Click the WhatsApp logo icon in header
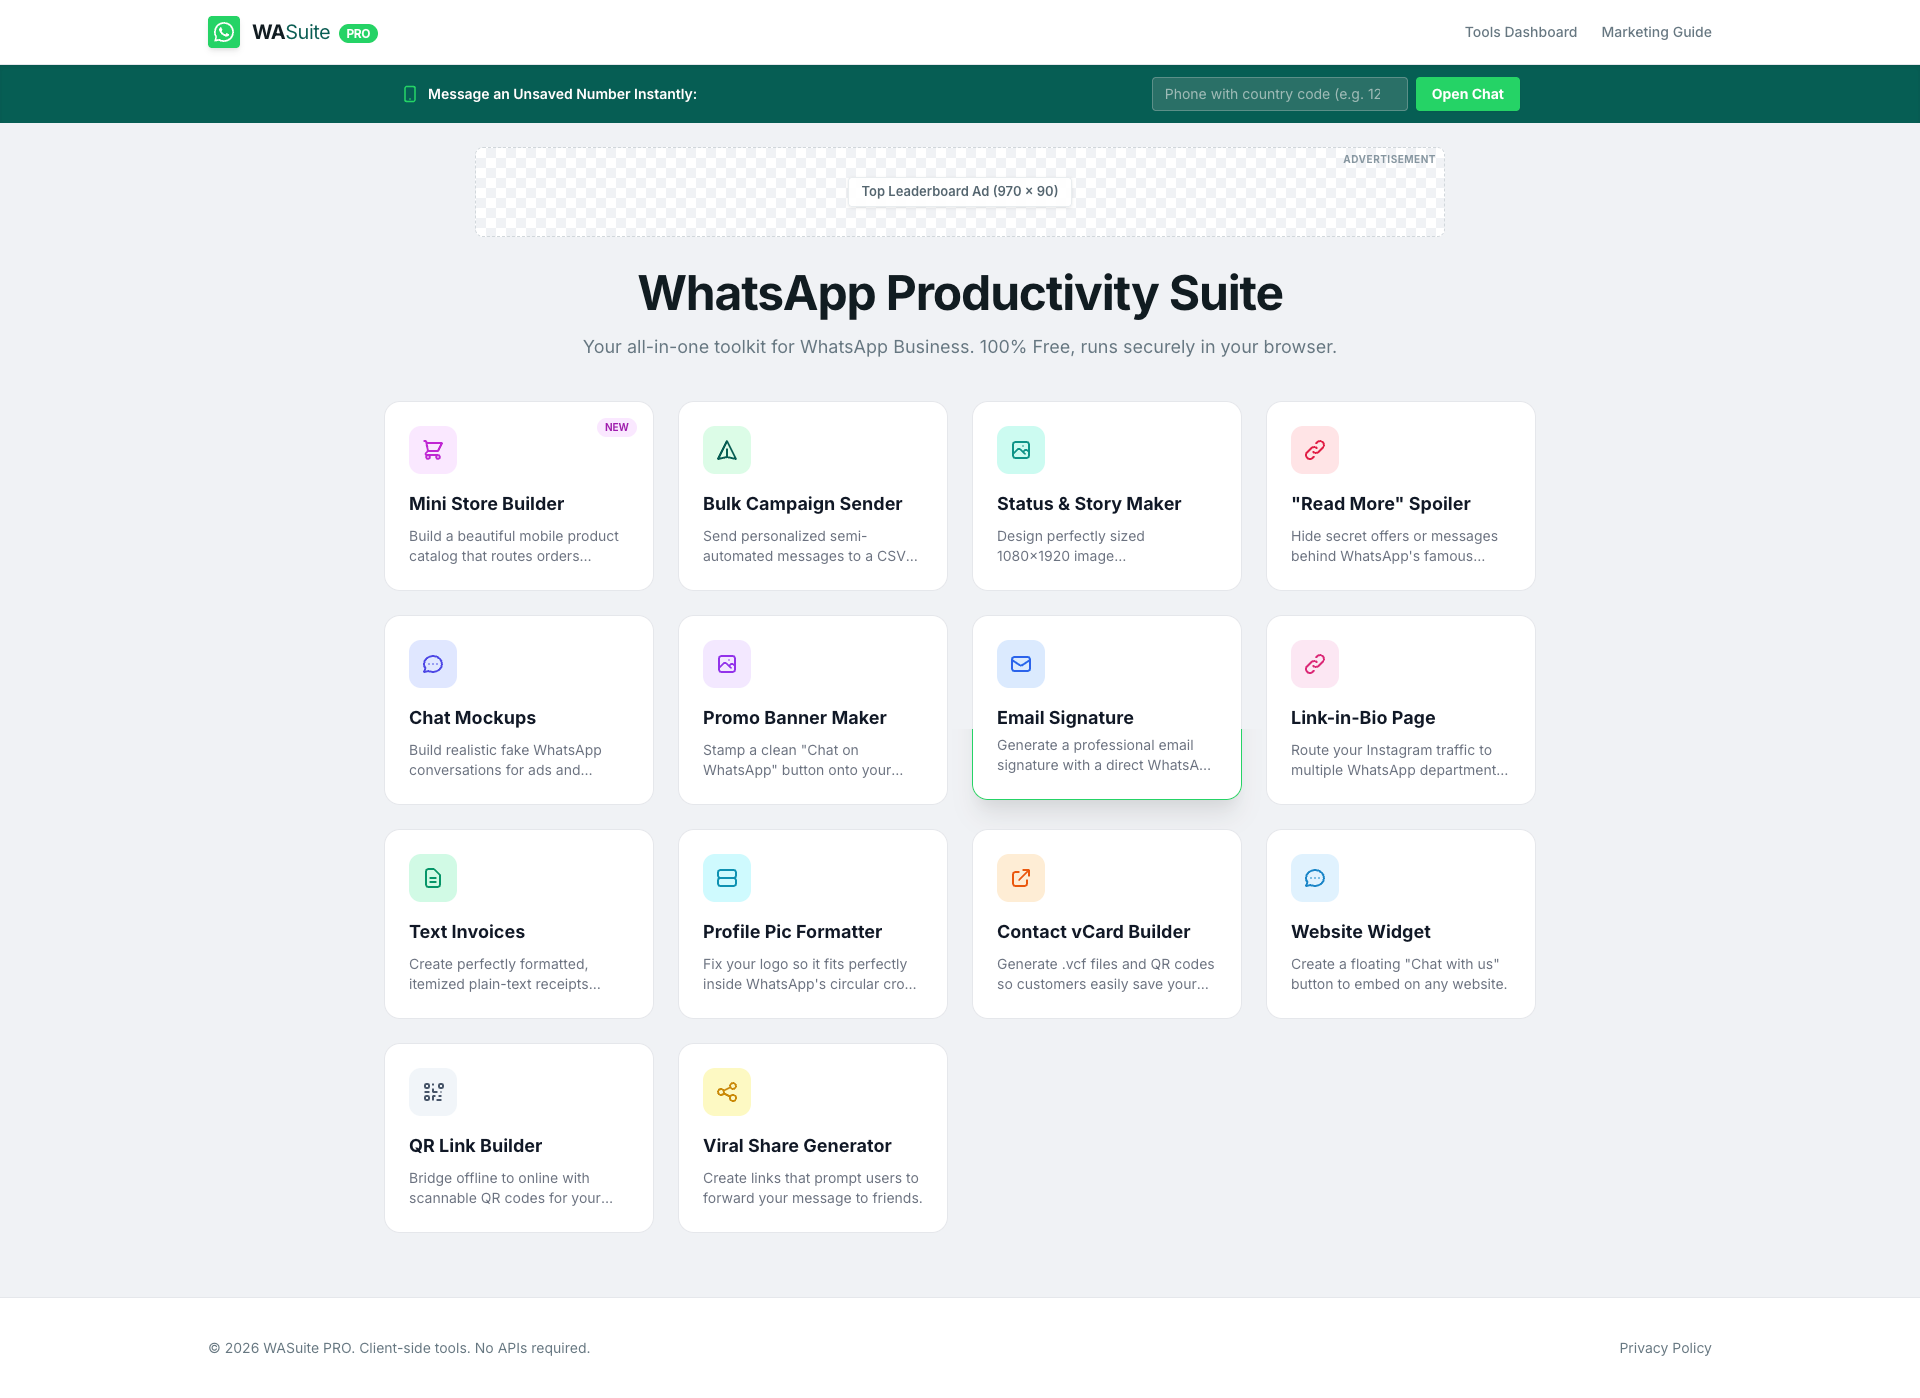Image resolution: width=1920 pixels, height=1398 pixels. (x=224, y=32)
